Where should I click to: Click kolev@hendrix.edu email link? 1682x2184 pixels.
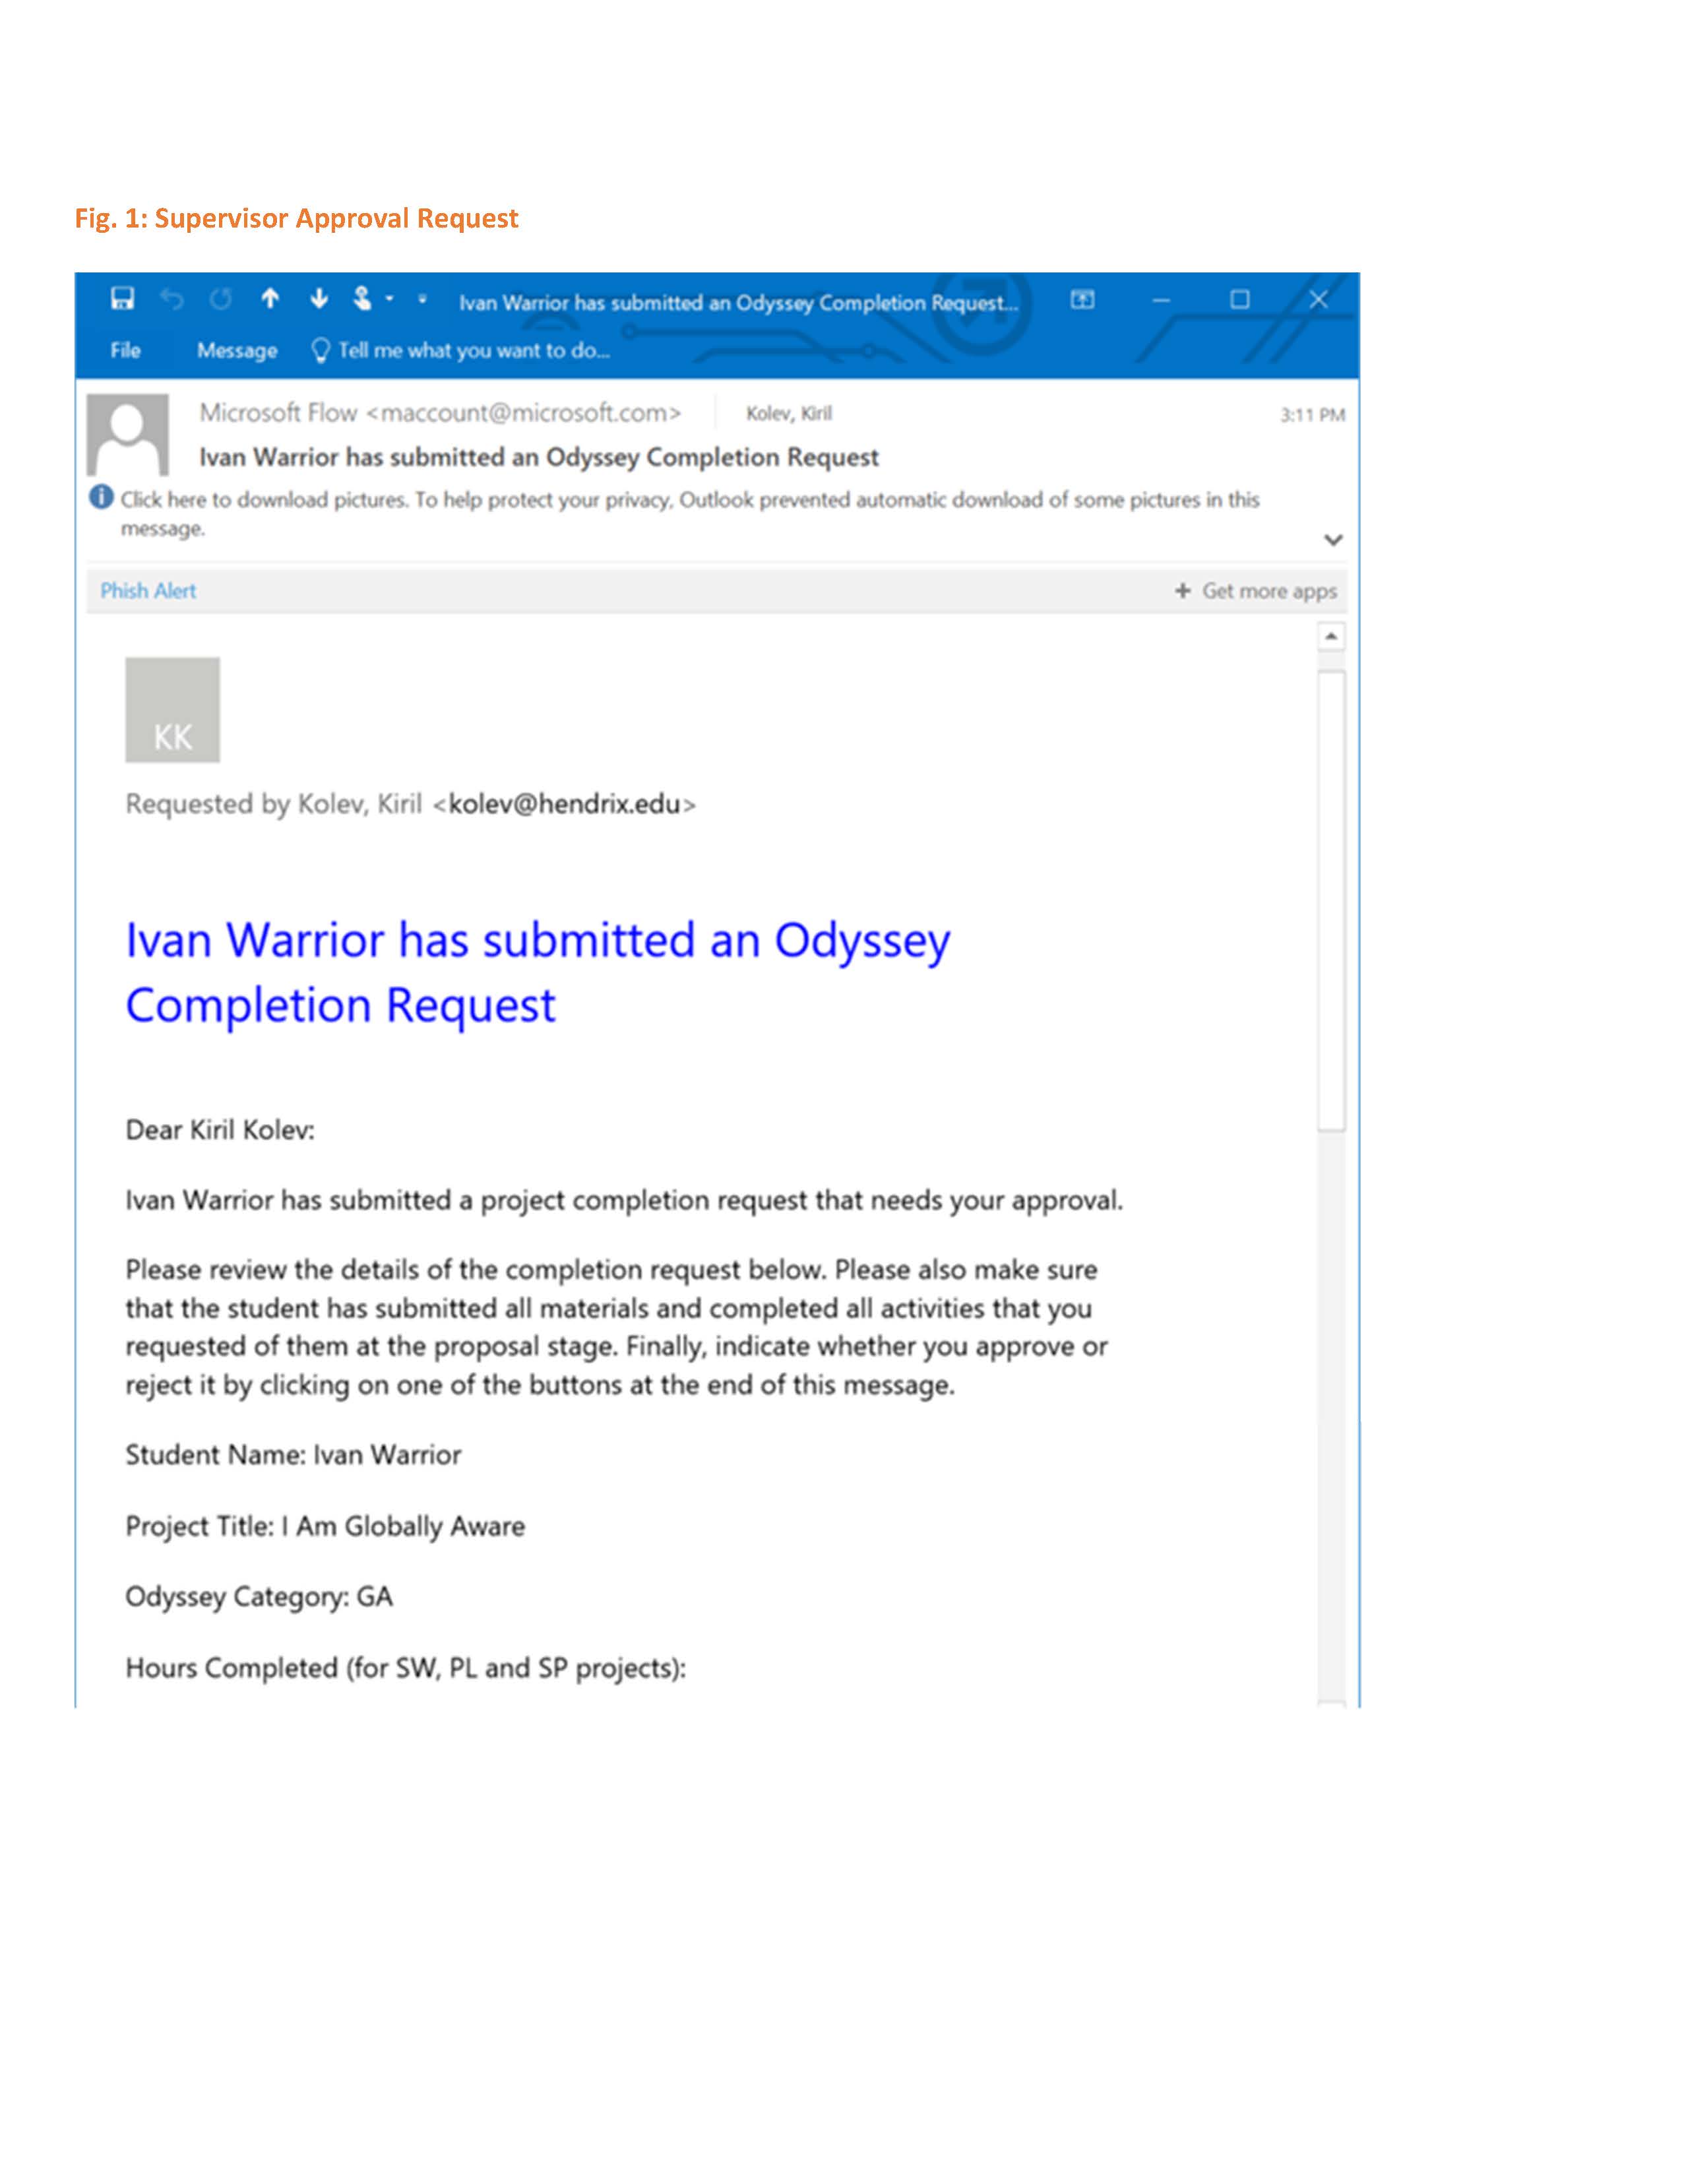(564, 804)
